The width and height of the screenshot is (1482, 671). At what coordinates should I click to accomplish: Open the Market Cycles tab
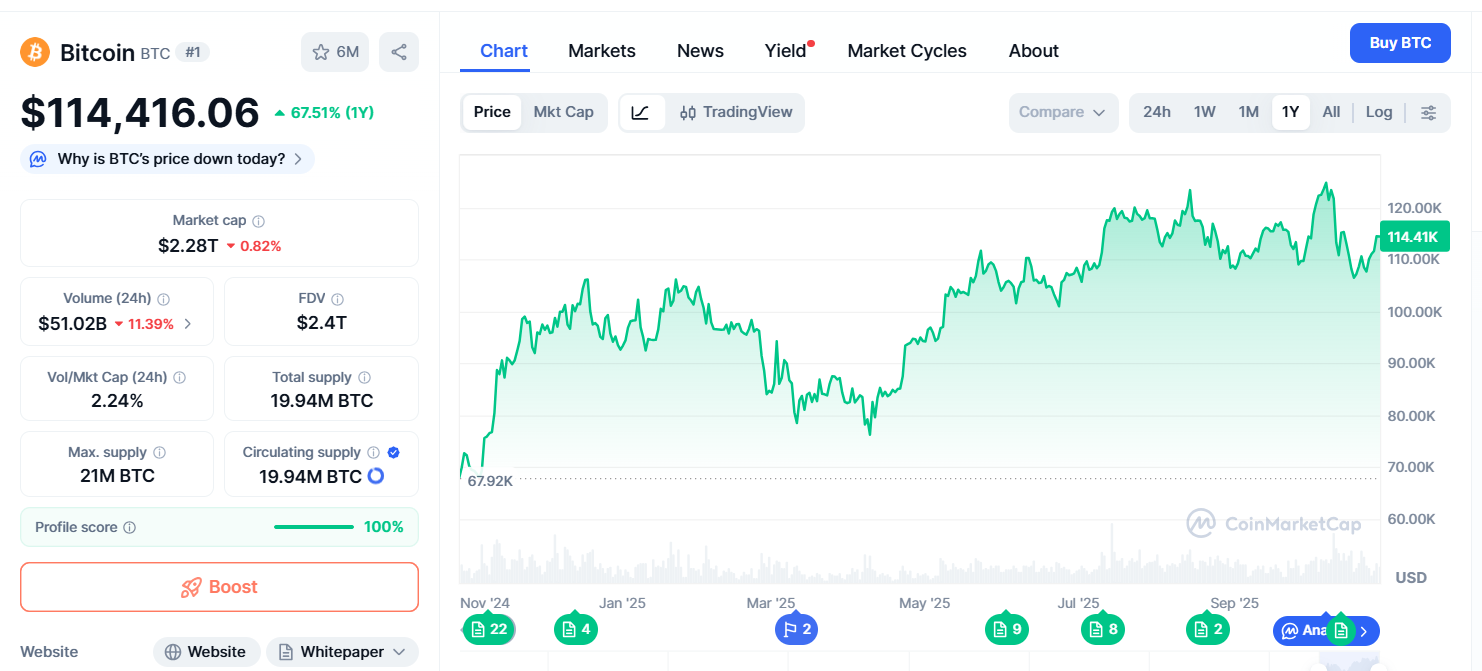pyautogui.click(x=907, y=51)
